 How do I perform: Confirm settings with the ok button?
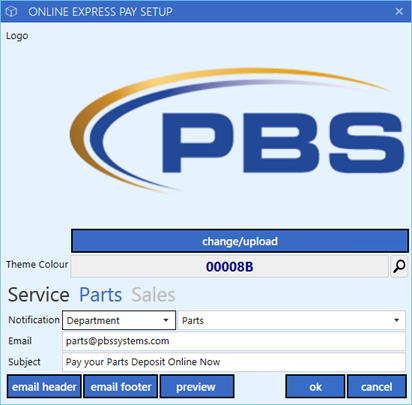click(x=315, y=387)
